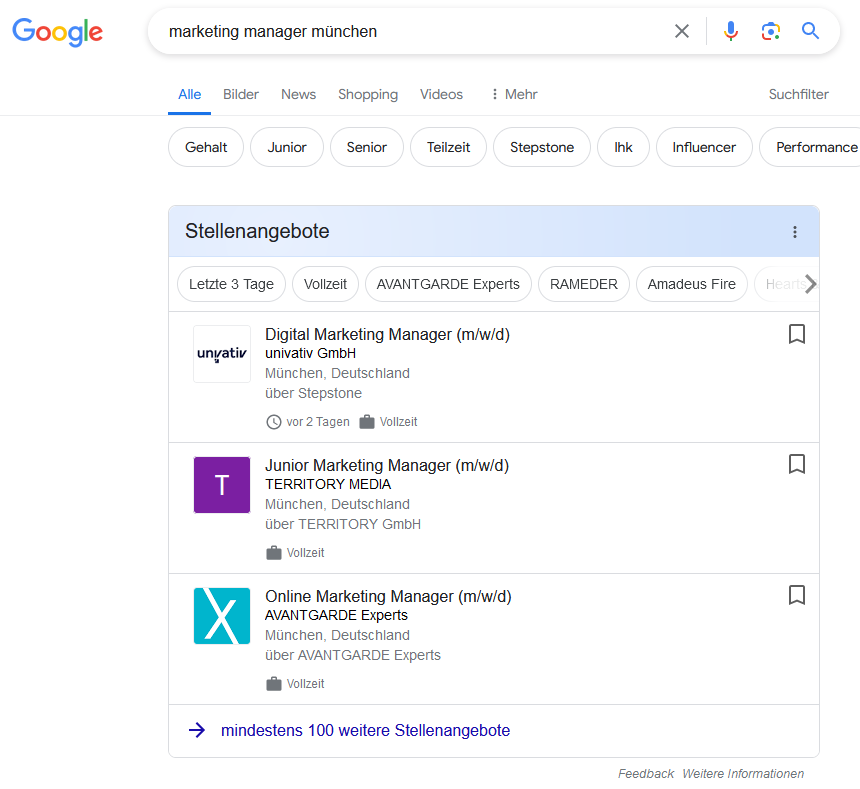This screenshot has height=789, width=860.
Task: Click über Stepstone source text
Action: [x=313, y=393]
